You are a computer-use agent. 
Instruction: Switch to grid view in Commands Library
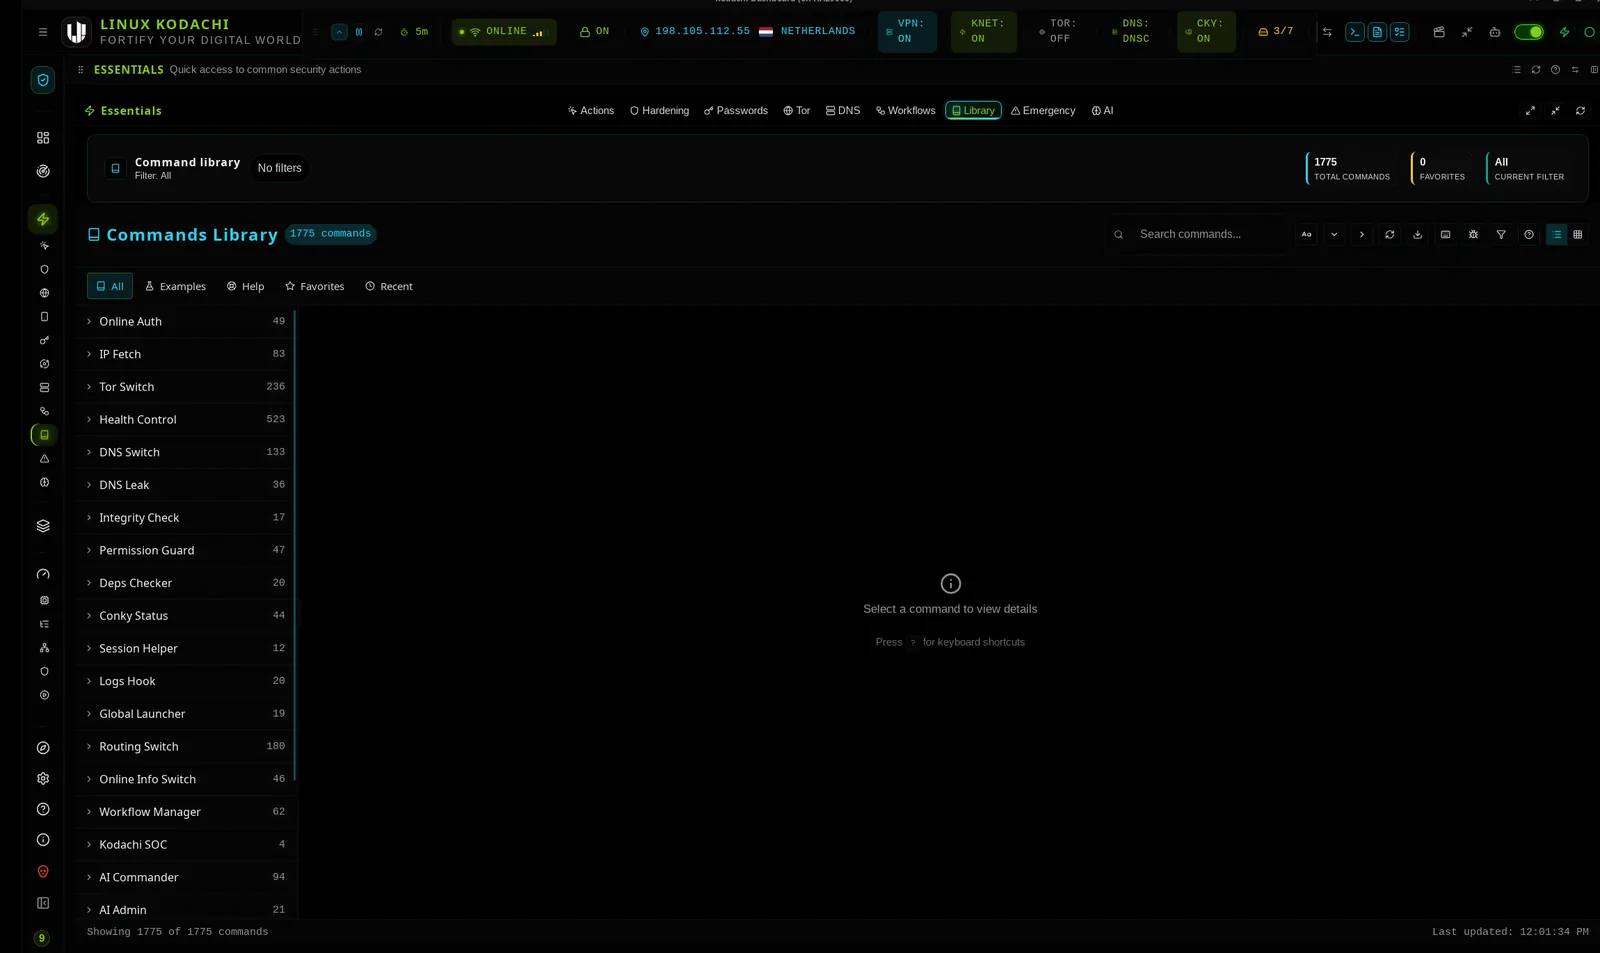(1578, 234)
